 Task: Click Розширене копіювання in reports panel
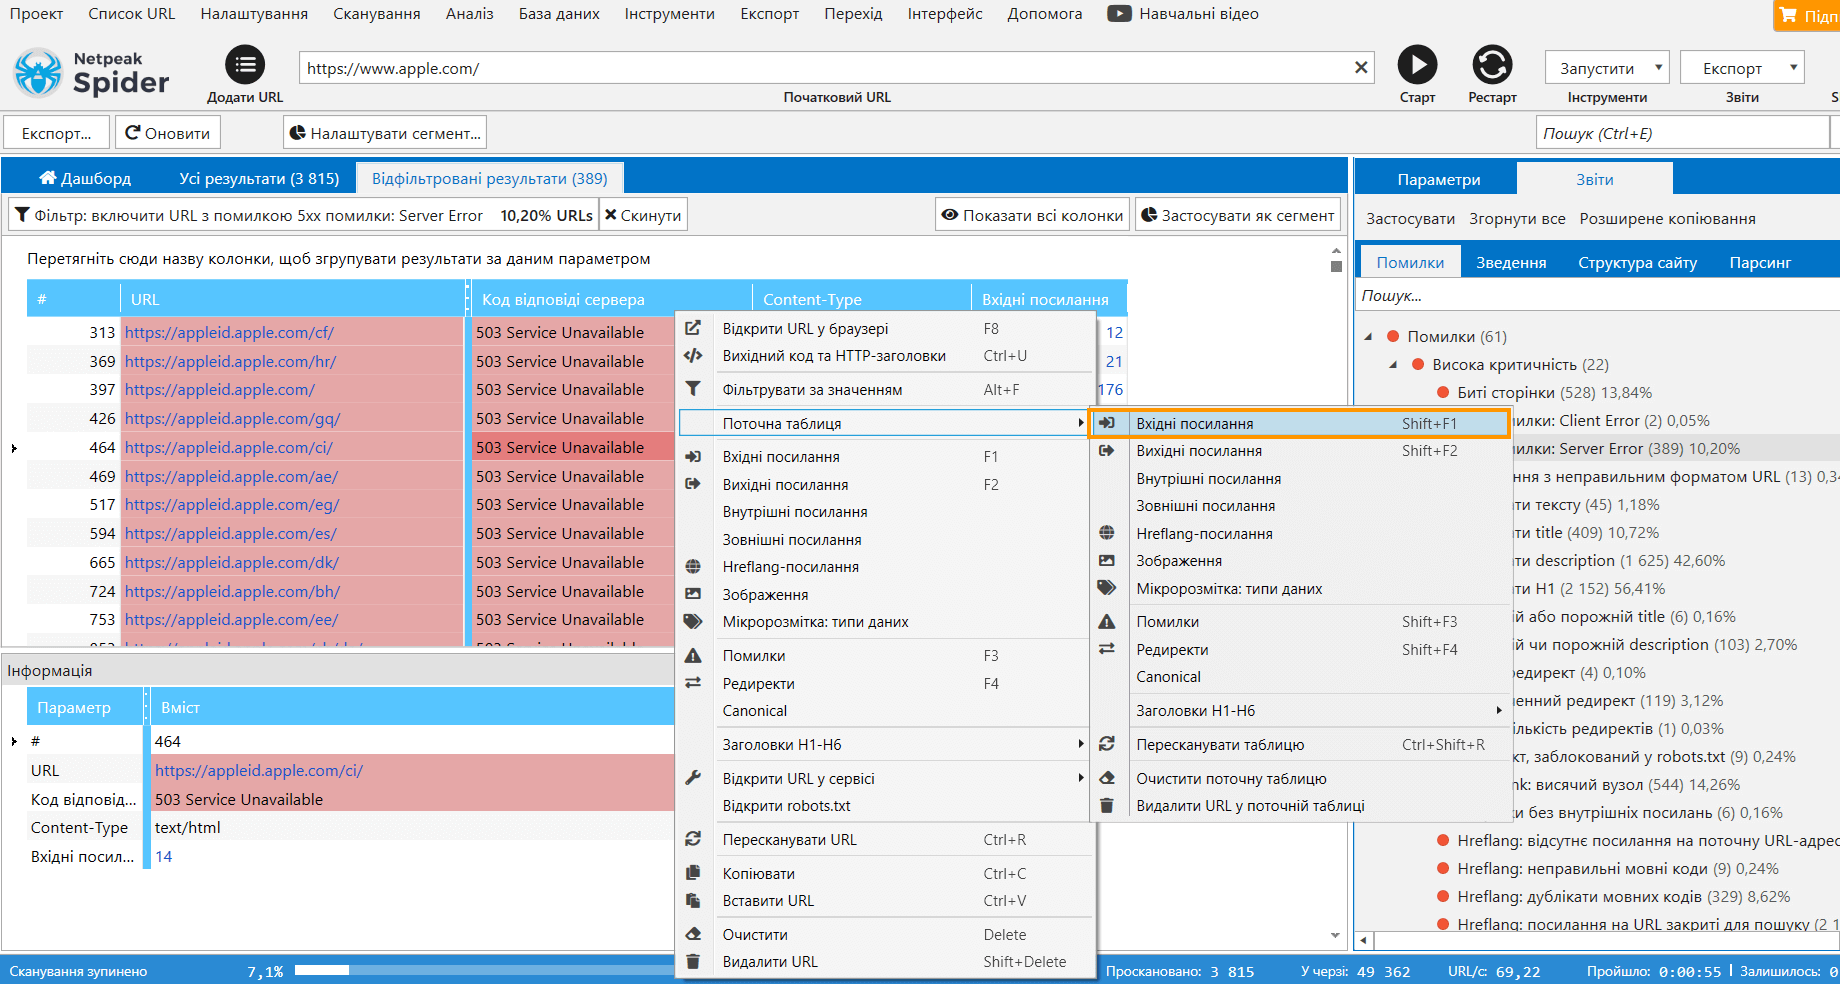(1667, 218)
